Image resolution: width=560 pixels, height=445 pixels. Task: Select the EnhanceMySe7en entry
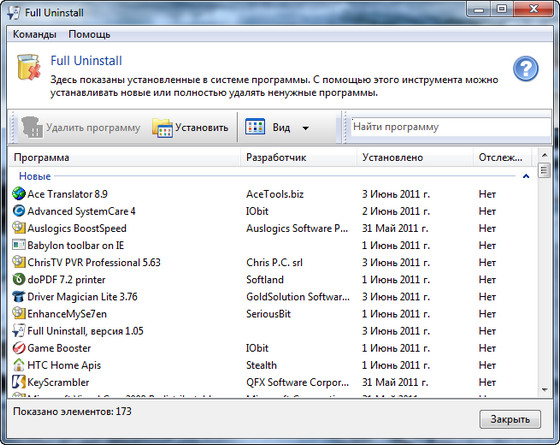click(67, 314)
